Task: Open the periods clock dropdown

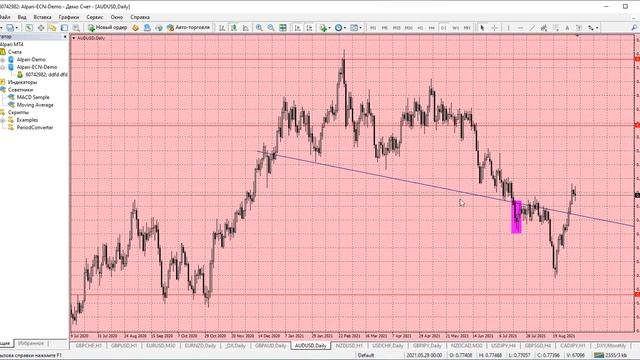Action: click(x=340, y=28)
